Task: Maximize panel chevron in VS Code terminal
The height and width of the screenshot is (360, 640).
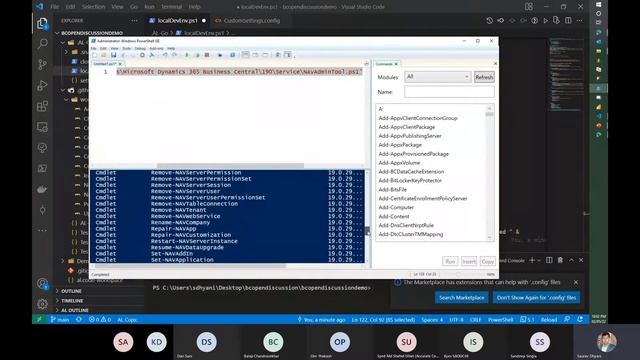Action: (571, 260)
